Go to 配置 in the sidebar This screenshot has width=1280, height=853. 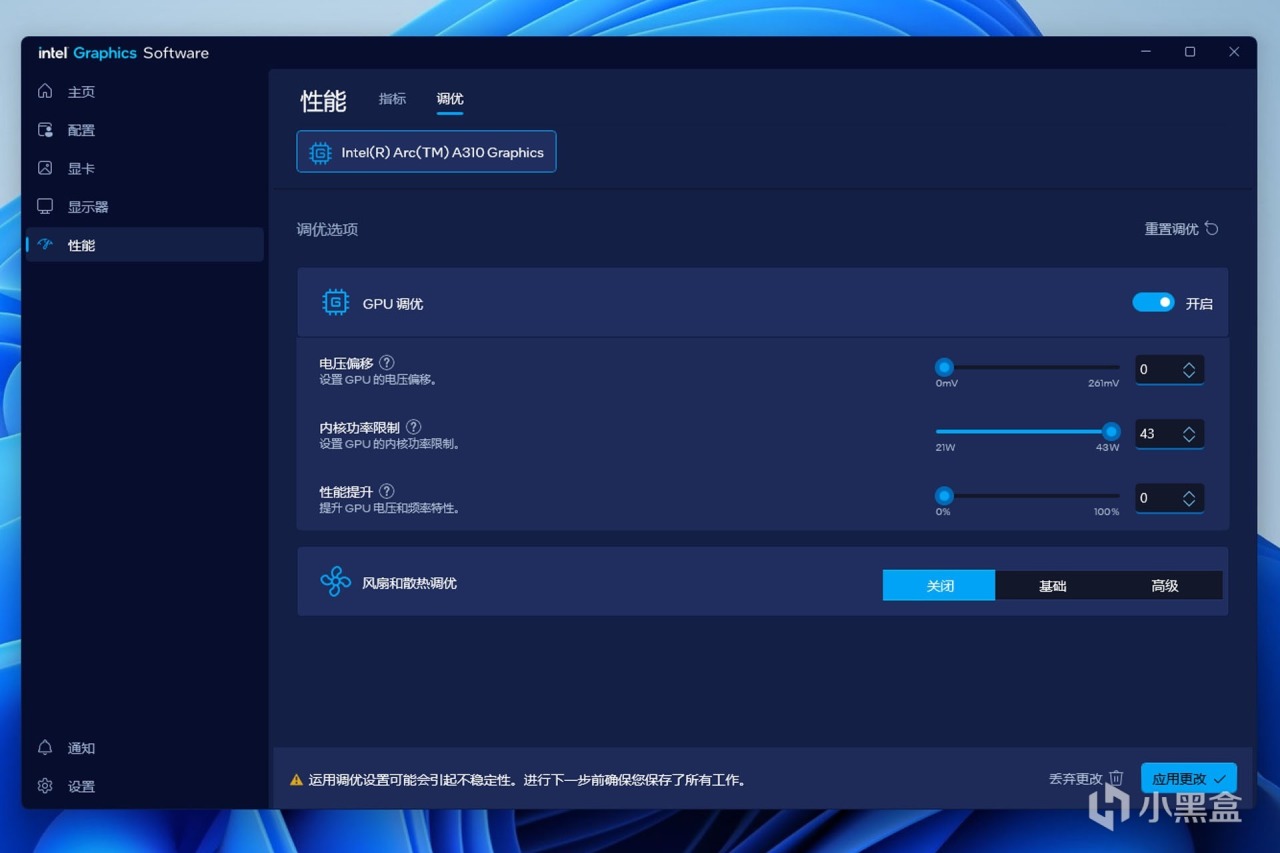[143, 130]
